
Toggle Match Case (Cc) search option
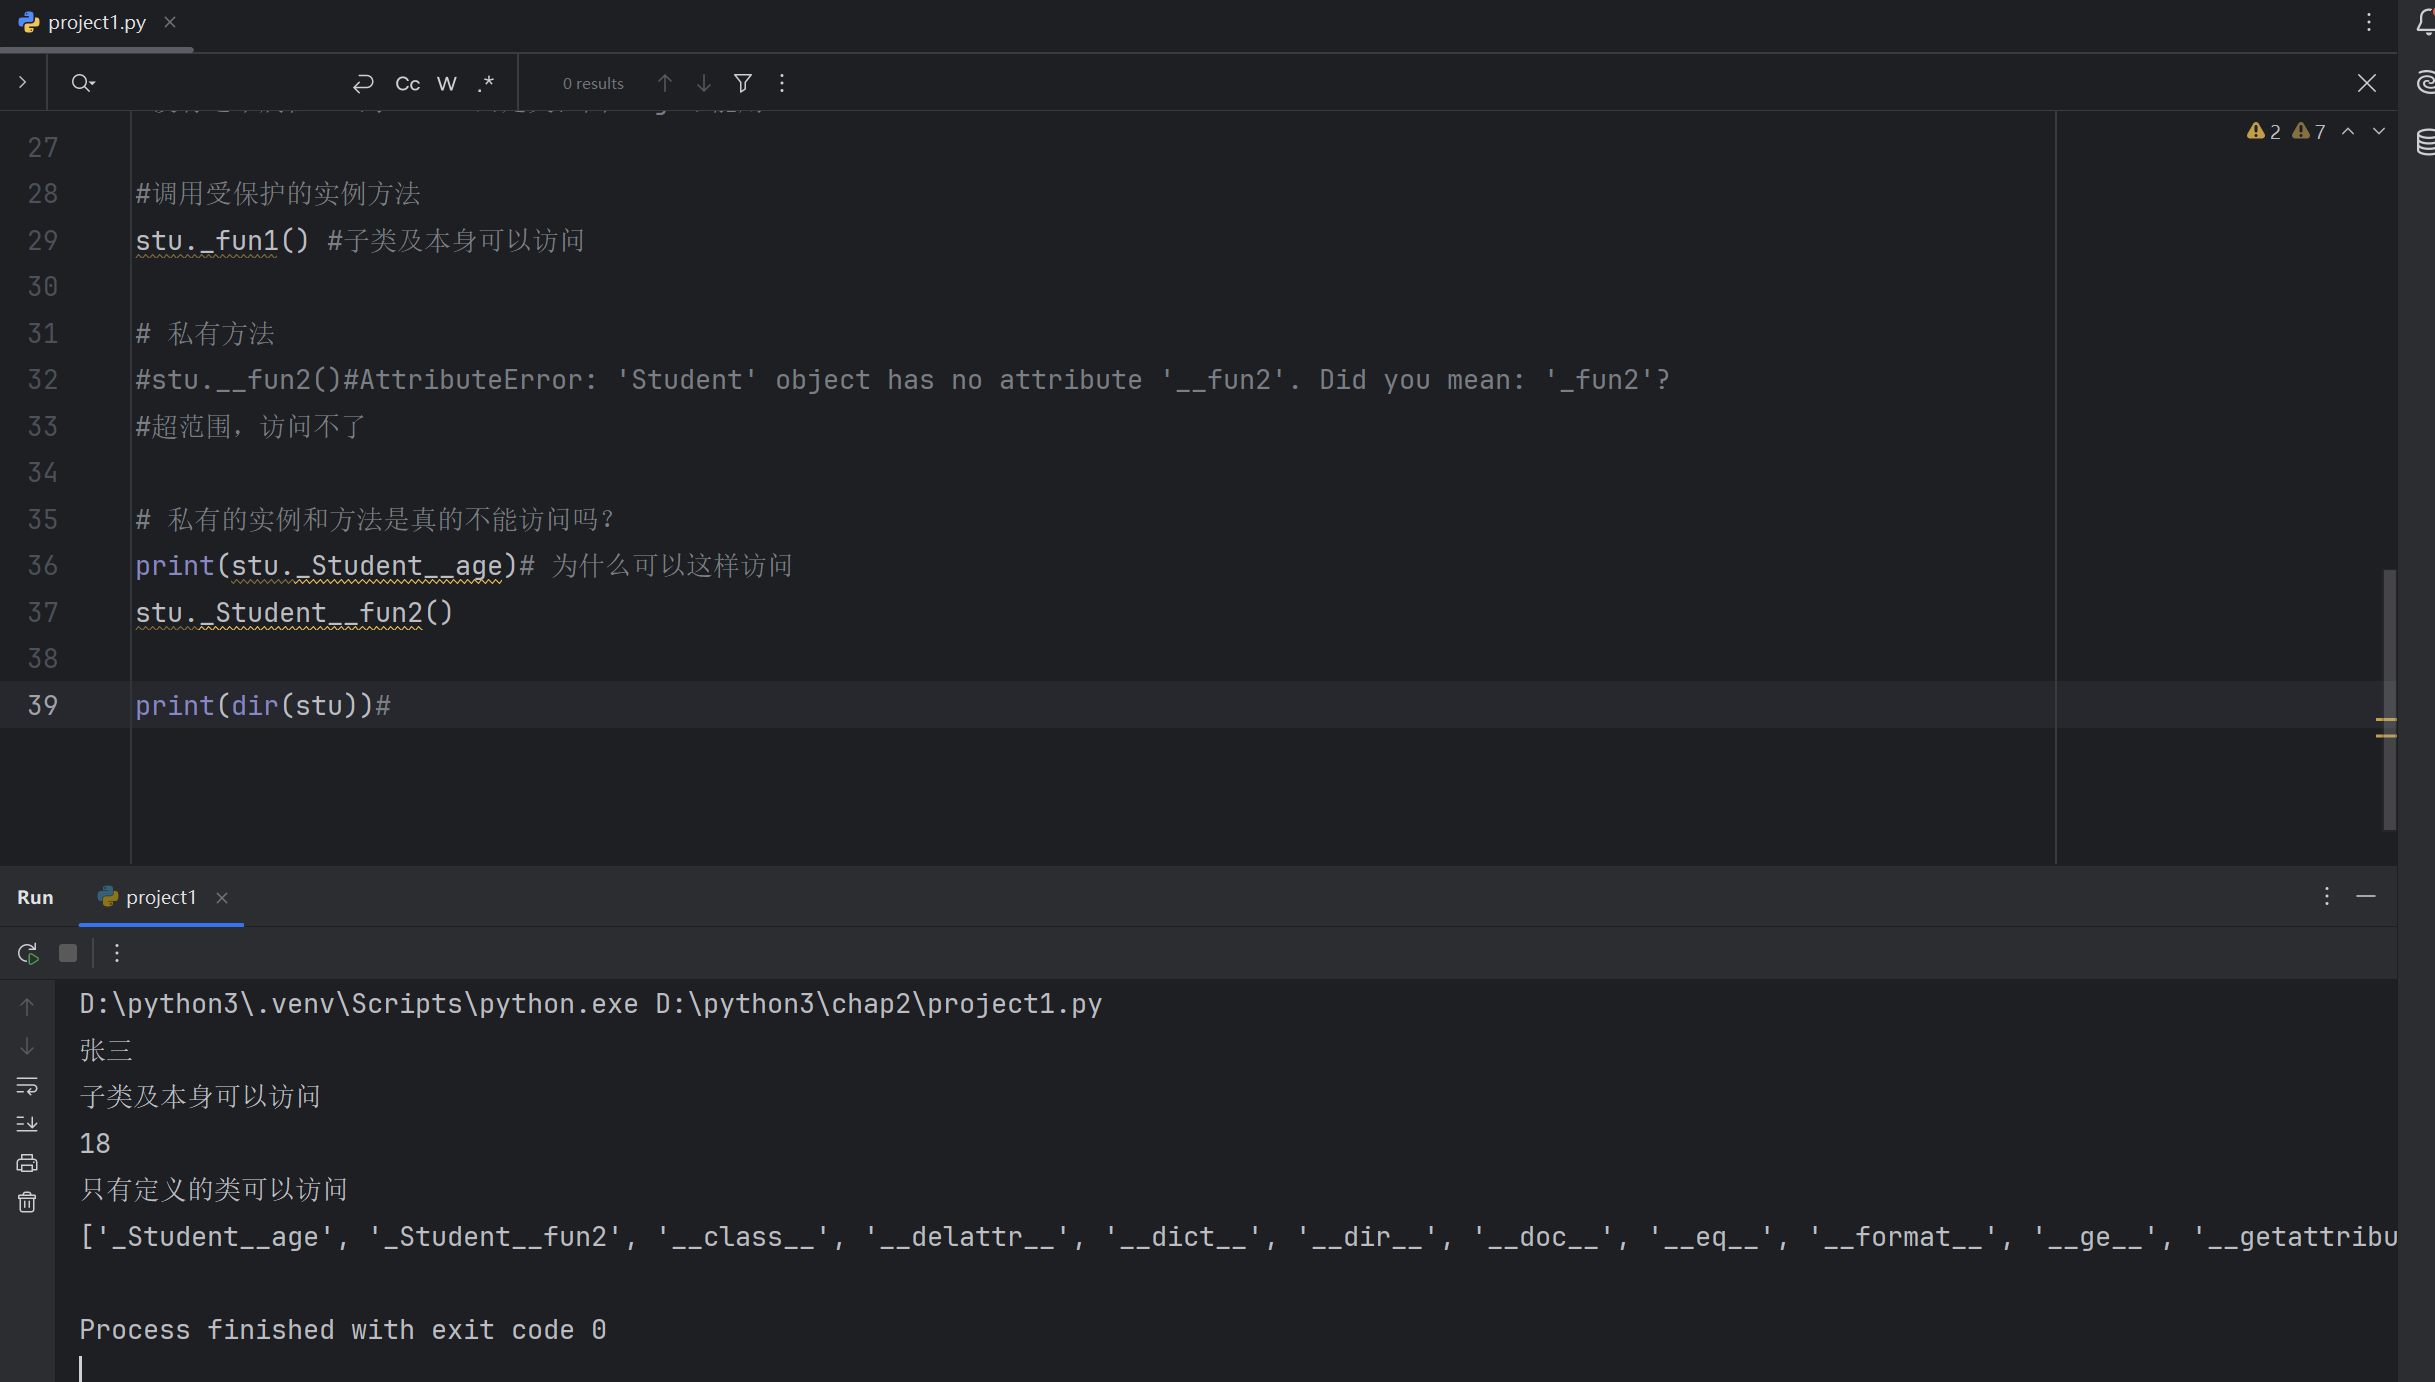(x=408, y=83)
